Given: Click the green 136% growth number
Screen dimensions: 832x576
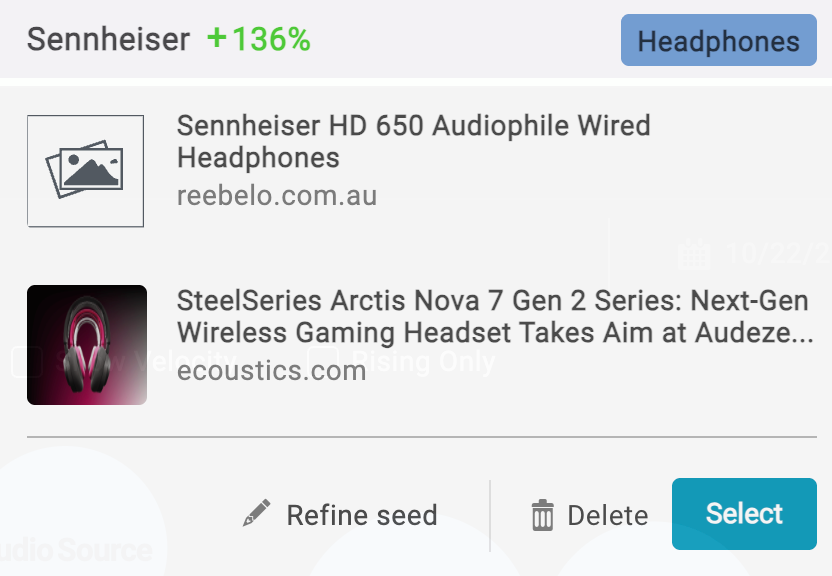Looking at the screenshot, I should (271, 39).
